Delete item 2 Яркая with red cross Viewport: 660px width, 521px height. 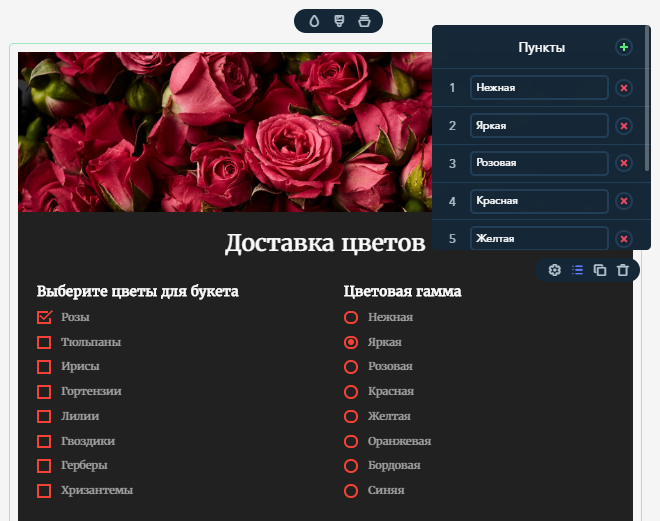(624, 126)
